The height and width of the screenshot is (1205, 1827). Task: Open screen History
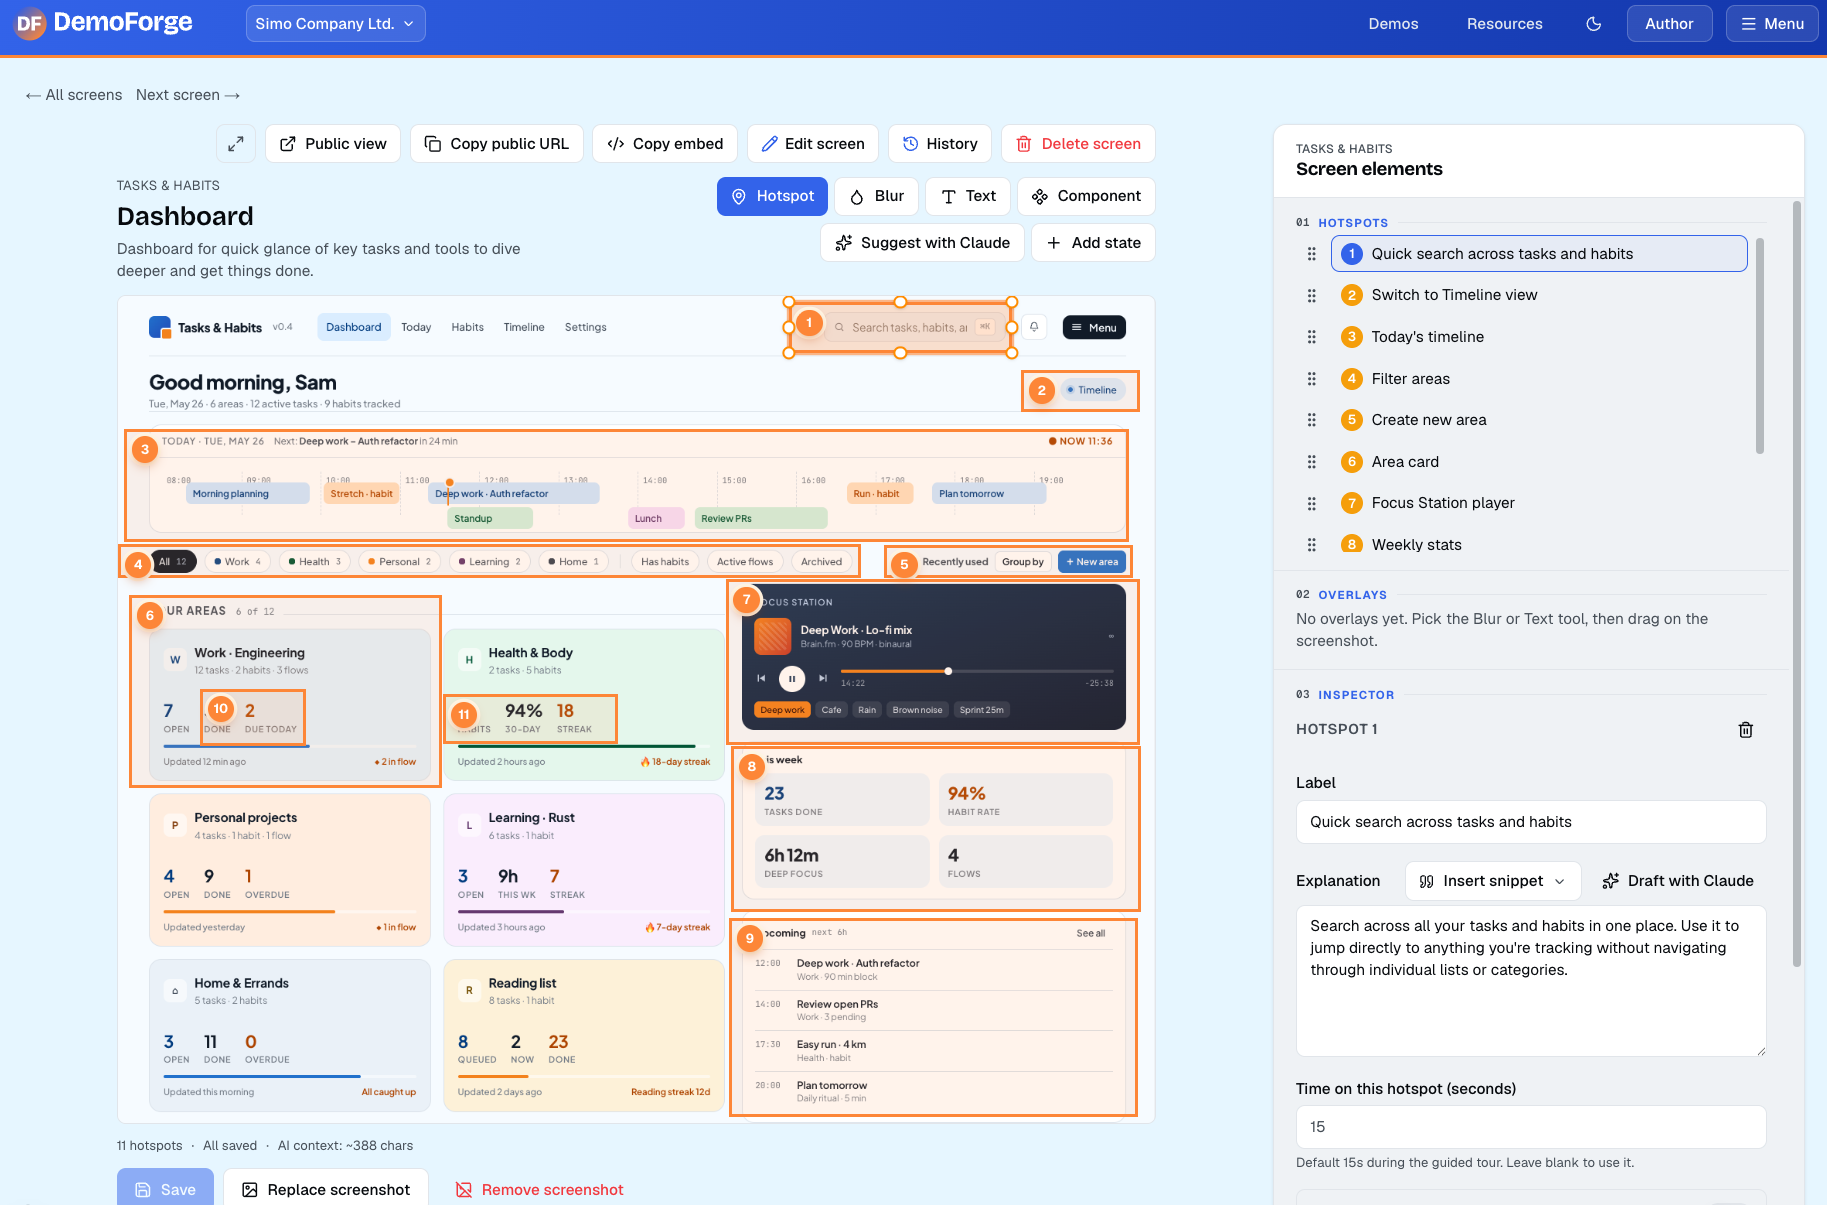click(x=940, y=144)
